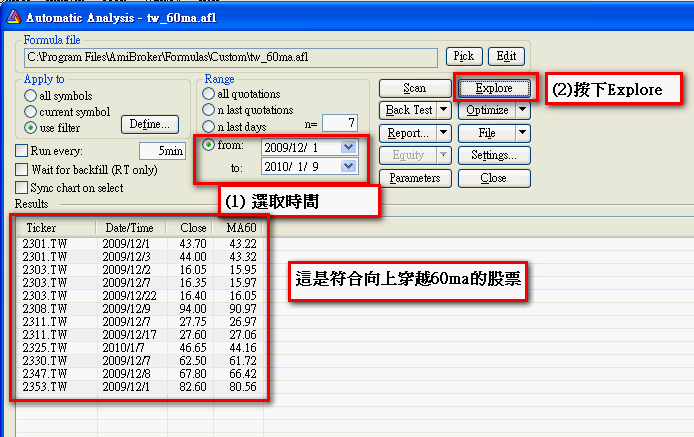
Task: Sort results by Ticker column header
Action: pyautogui.click(x=56, y=228)
